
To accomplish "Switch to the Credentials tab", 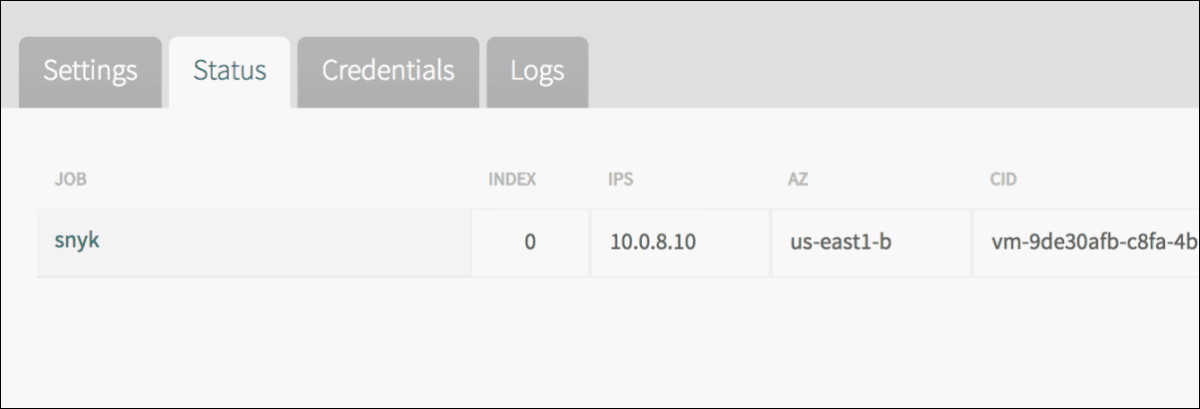I will tap(388, 72).
